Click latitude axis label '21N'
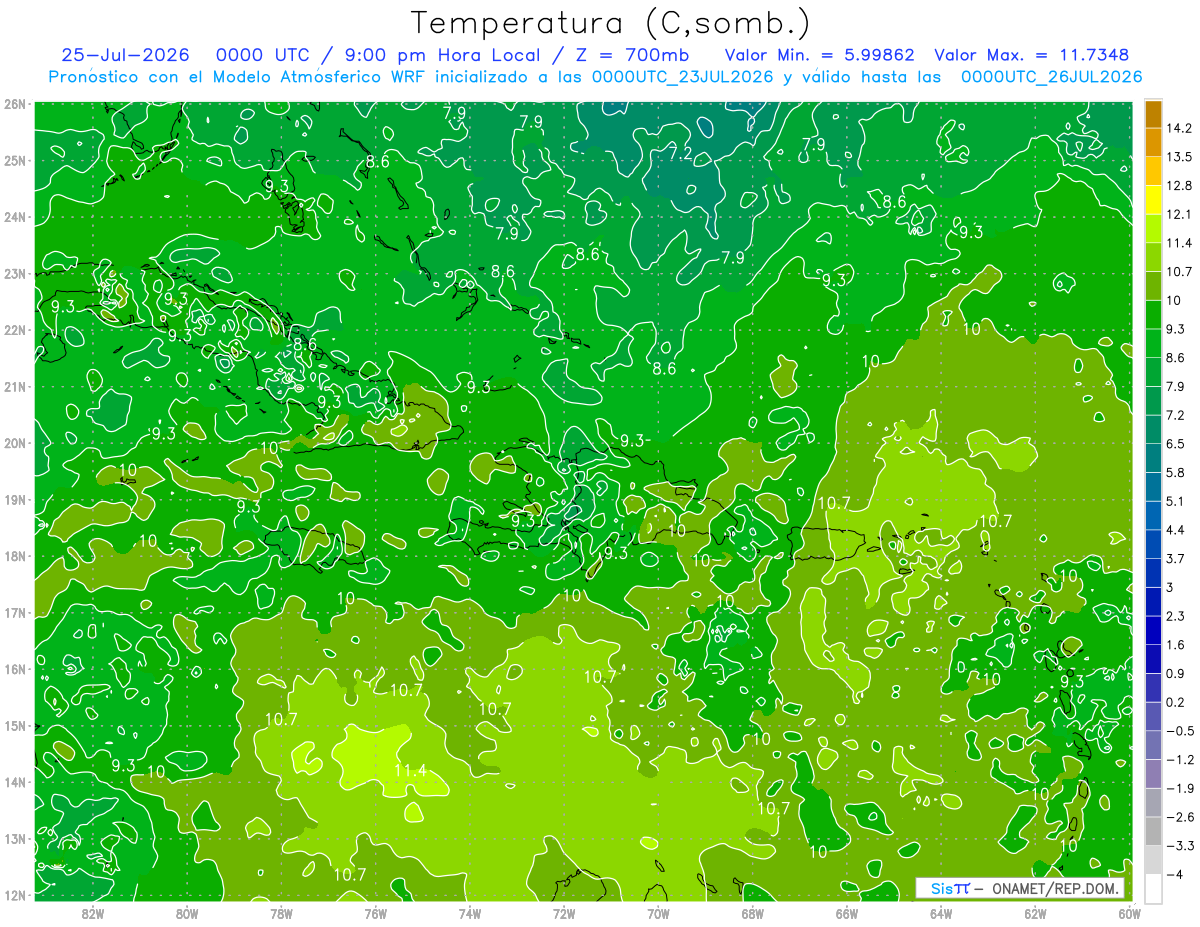Image resolution: width=1200 pixels, height=927 pixels. click(x=14, y=387)
